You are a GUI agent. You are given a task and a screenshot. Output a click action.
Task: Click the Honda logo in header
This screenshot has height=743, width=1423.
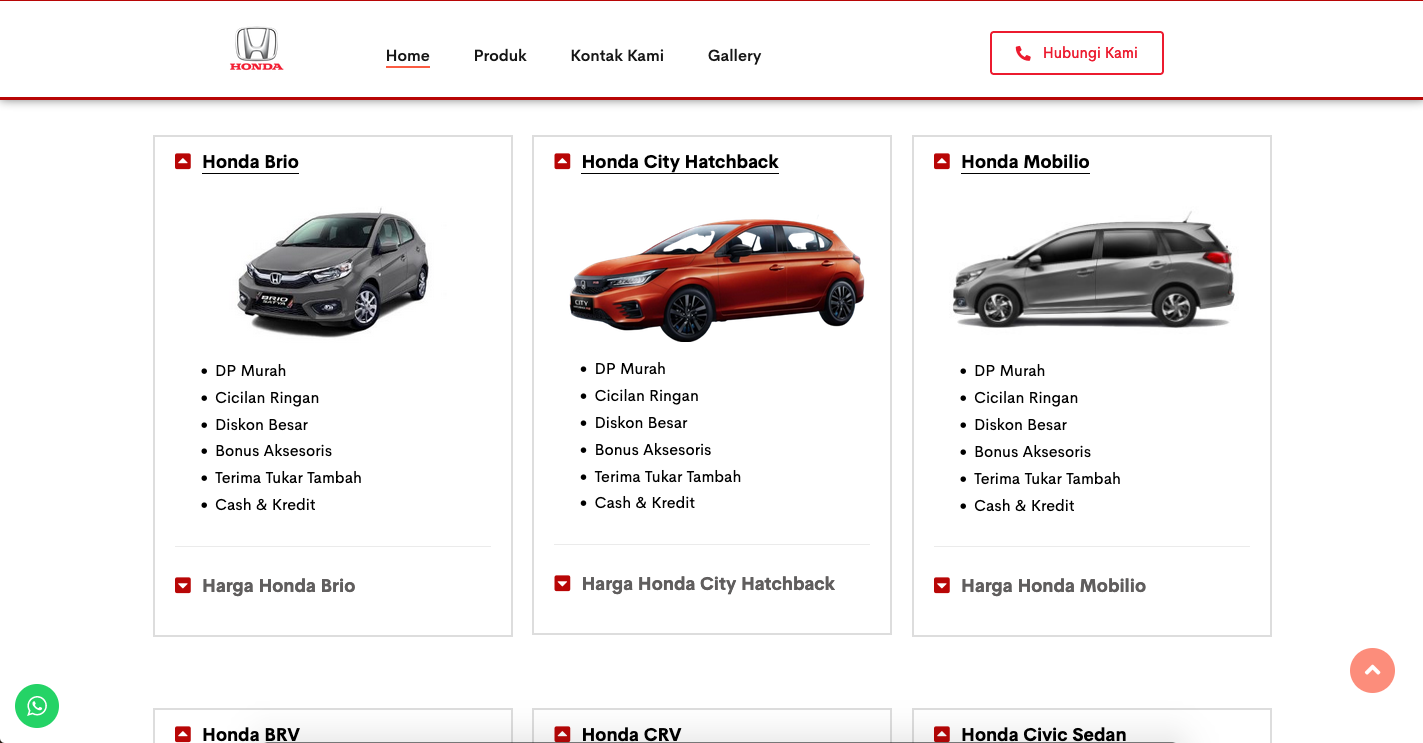point(256,50)
